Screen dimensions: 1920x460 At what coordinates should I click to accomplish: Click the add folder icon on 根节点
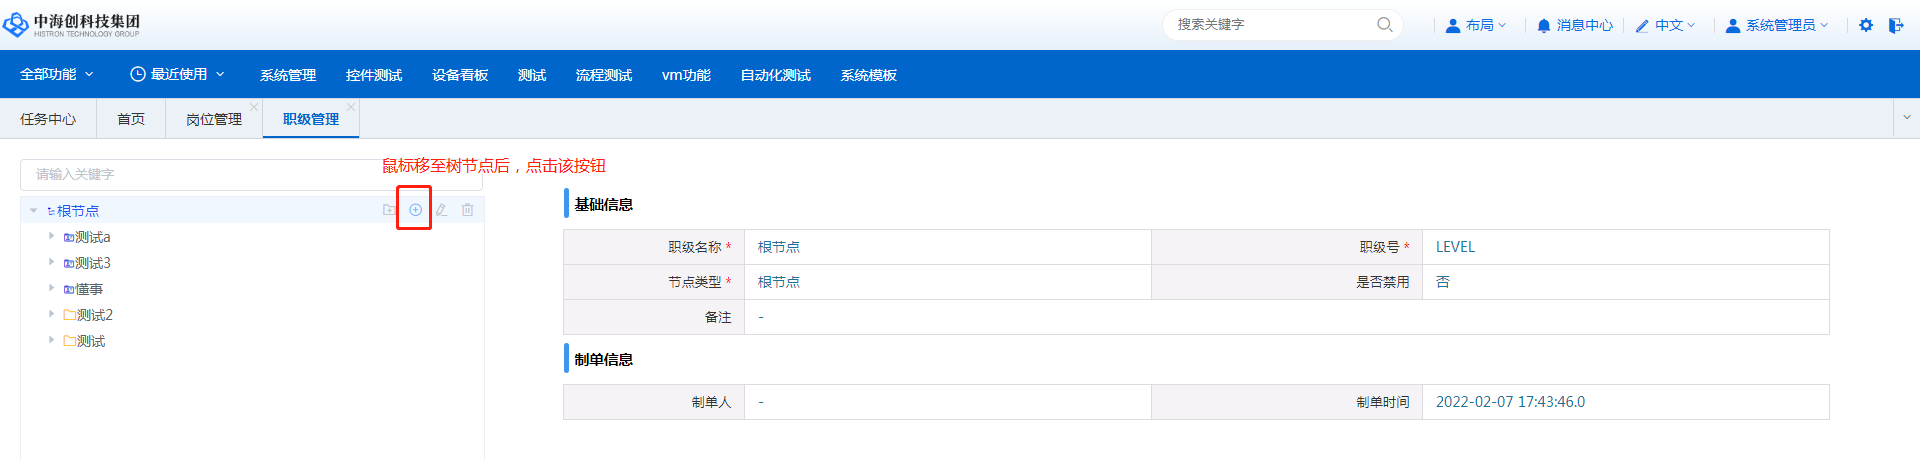[x=389, y=210]
